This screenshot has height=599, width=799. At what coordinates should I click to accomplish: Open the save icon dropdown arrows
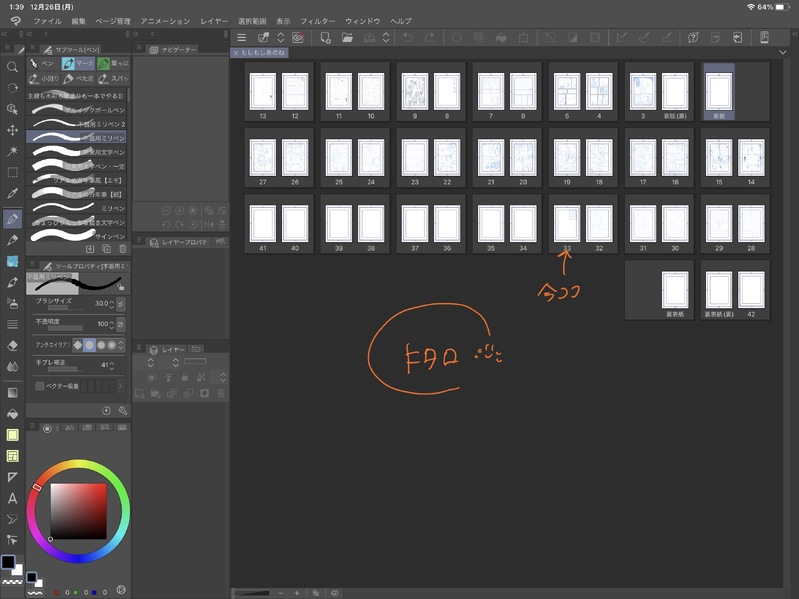386,38
